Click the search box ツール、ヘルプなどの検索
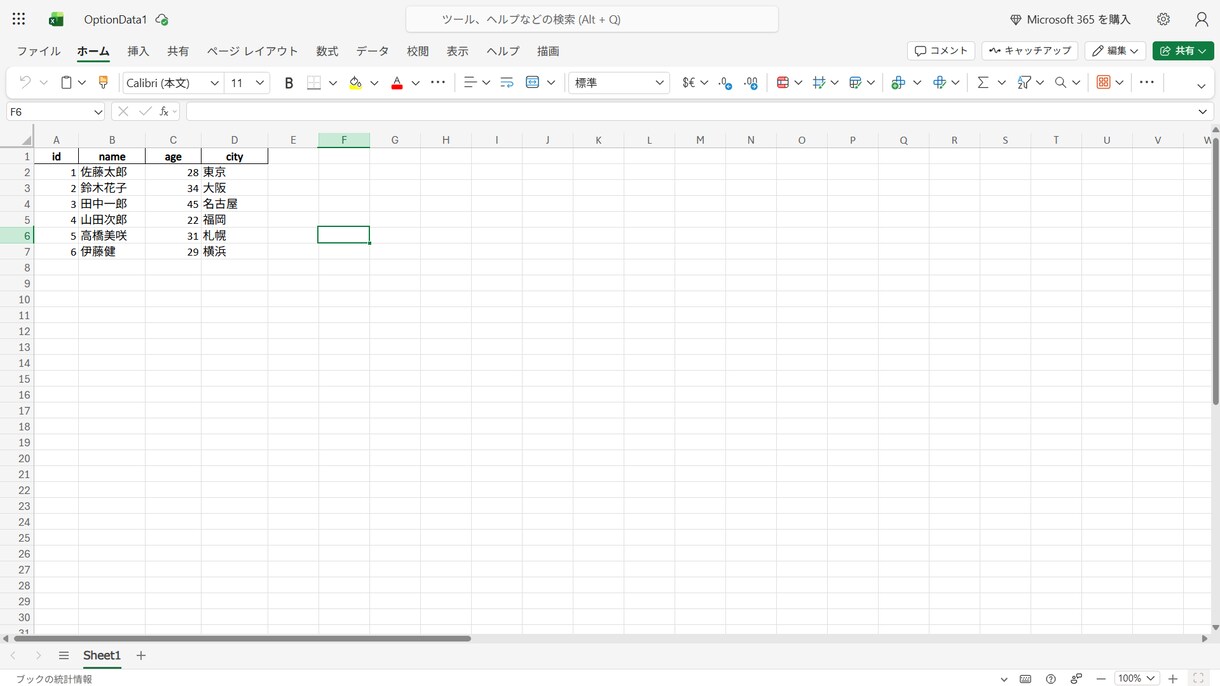 click(592, 19)
